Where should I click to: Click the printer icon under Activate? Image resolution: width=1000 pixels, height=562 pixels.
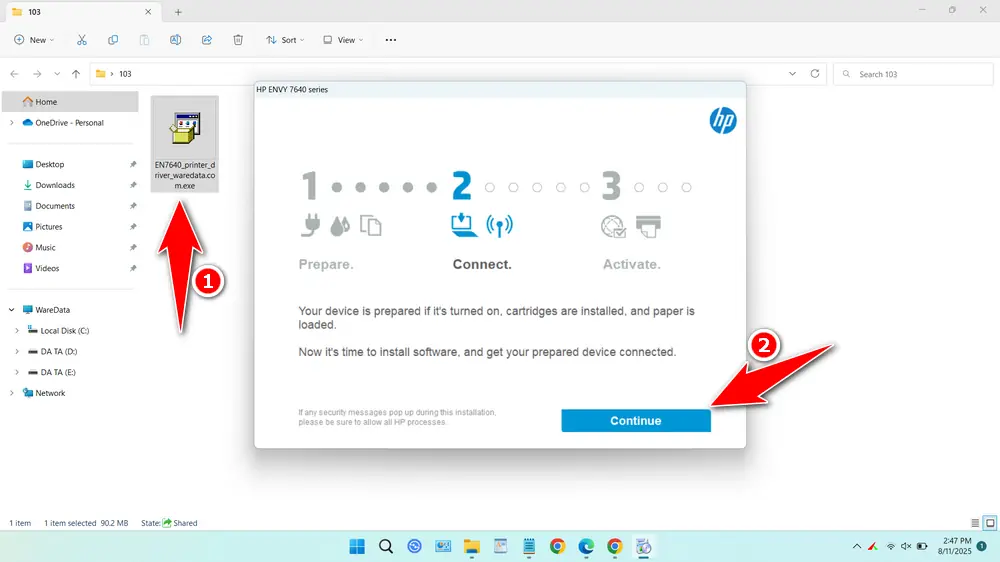[649, 226]
